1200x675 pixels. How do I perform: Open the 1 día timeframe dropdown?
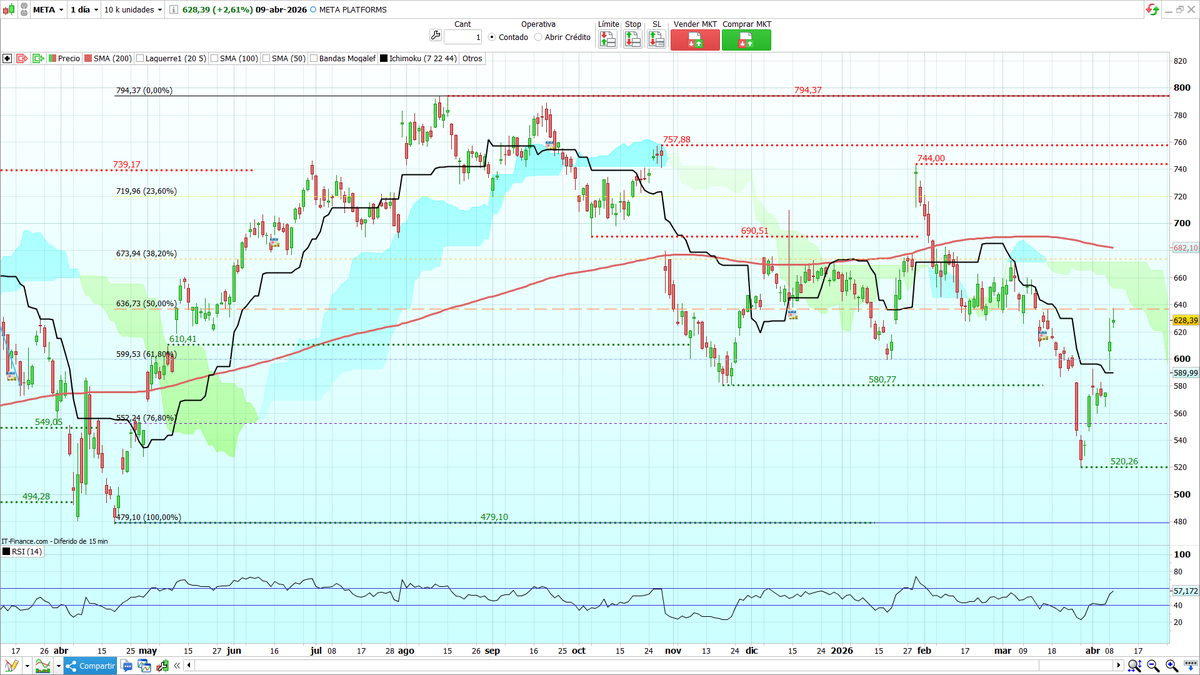[x=83, y=8]
